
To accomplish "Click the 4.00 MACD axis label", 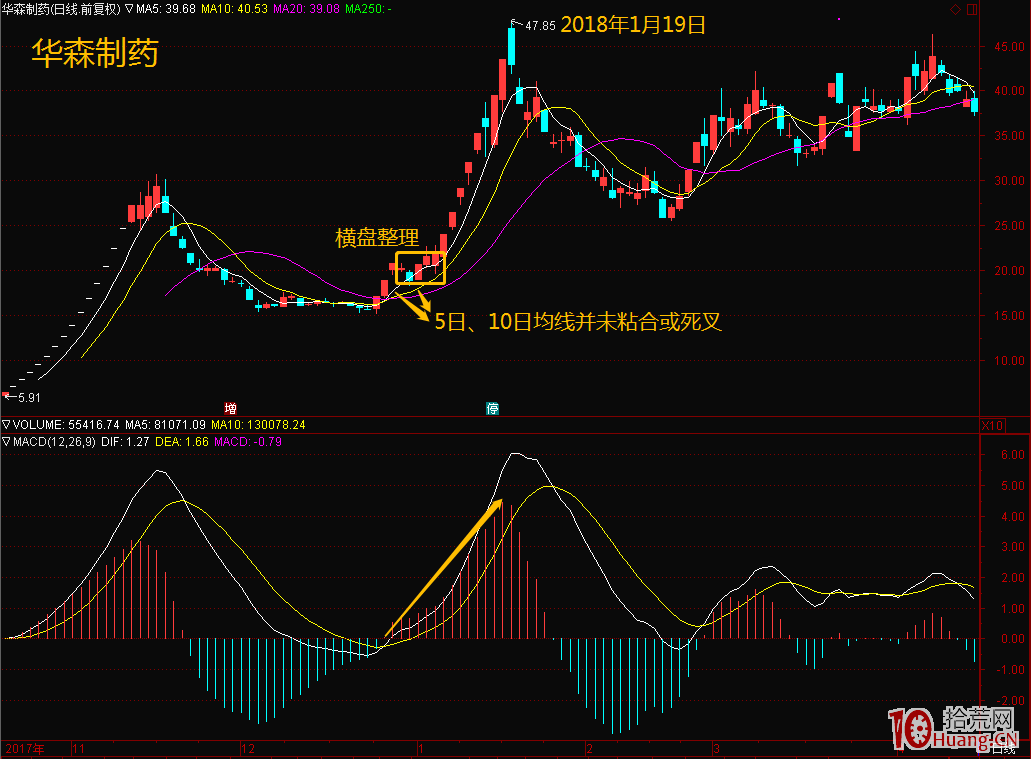I will click(1013, 517).
